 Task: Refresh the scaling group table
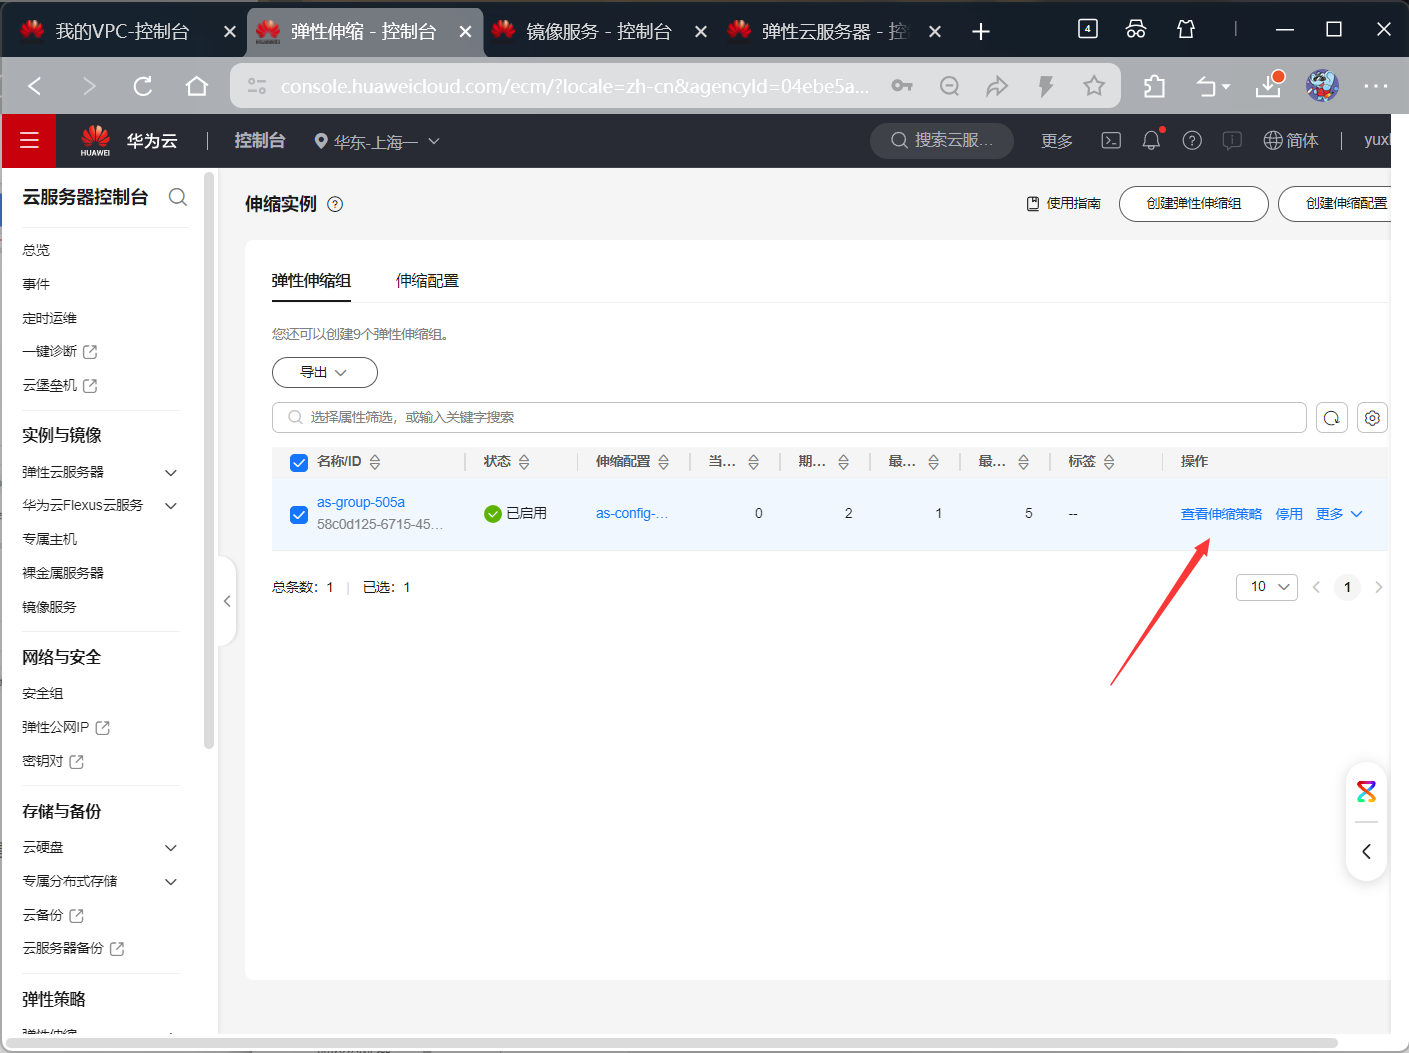(x=1332, y=418)
